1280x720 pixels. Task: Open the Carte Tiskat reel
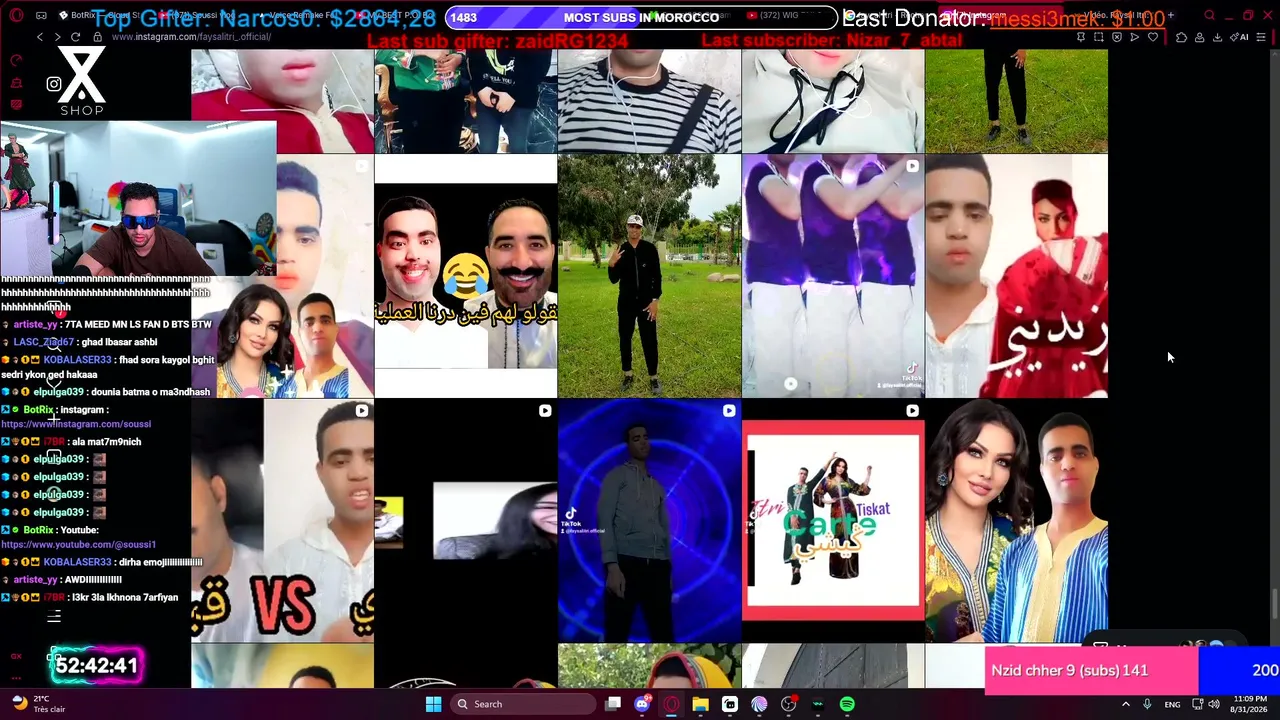833,520
